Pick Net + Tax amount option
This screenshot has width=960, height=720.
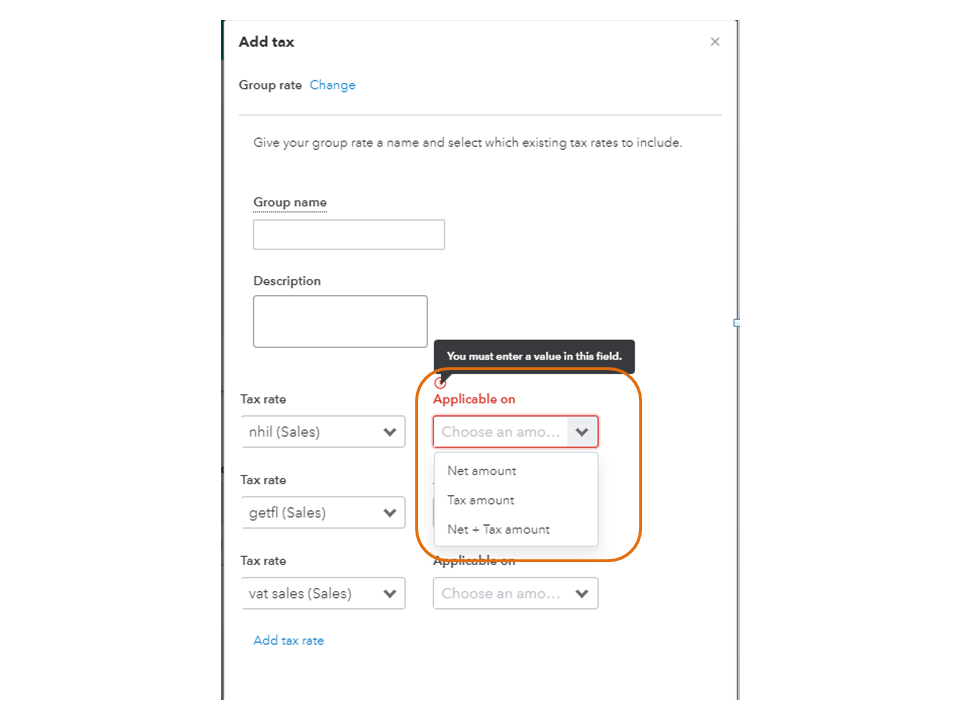[x=498, y=529]
